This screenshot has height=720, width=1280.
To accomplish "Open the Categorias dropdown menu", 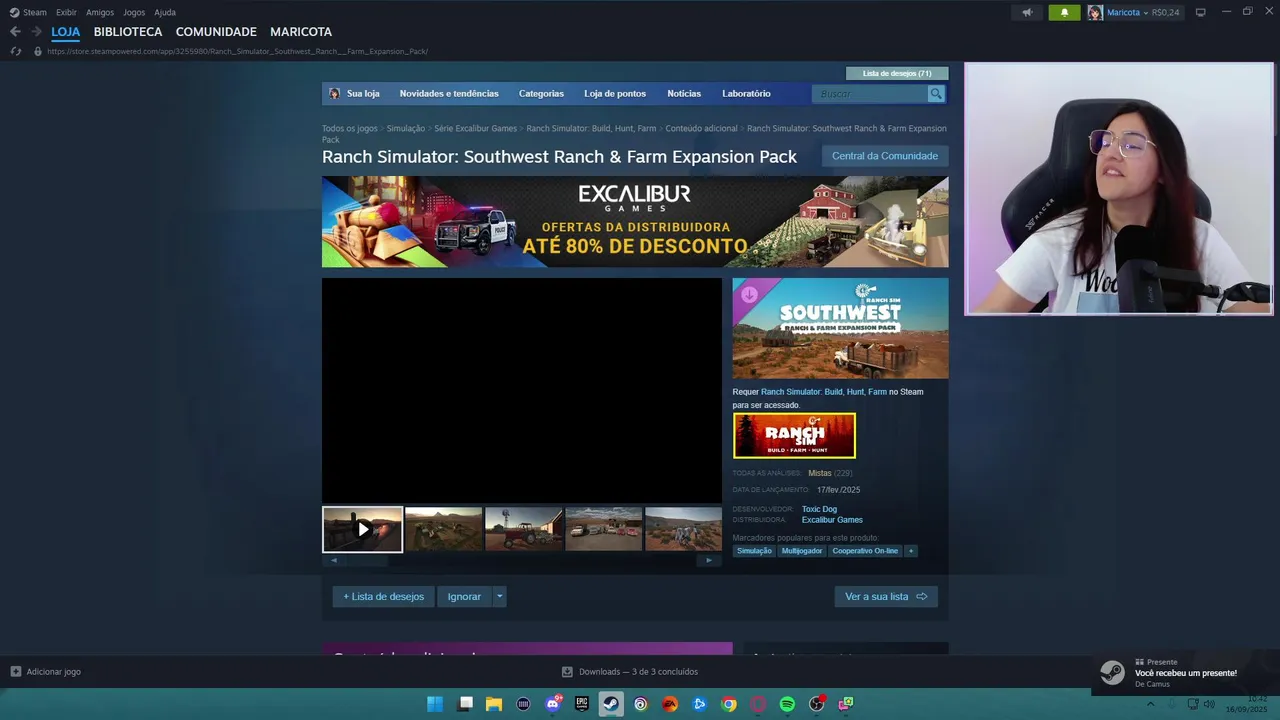I will pyautogui.click(x=541, y=93).
